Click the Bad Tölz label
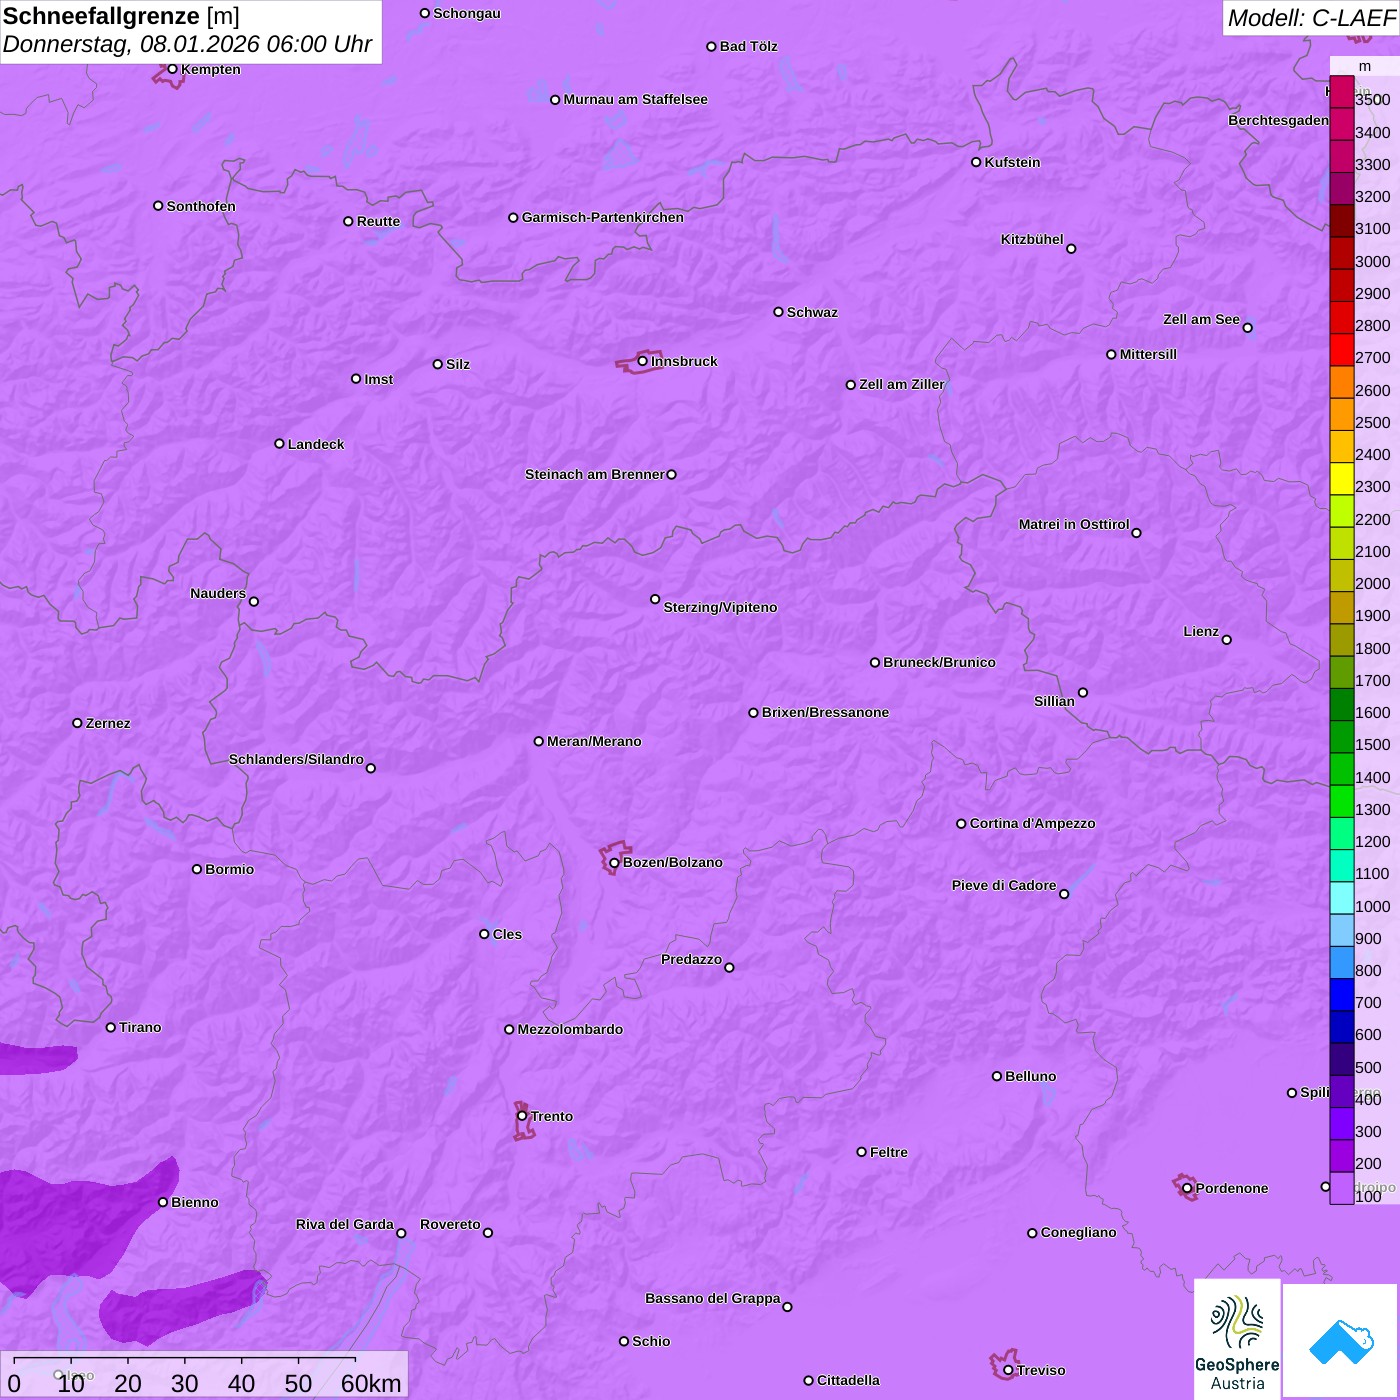This screenshot has height=1400, width=1400. [x=749, y=47]
